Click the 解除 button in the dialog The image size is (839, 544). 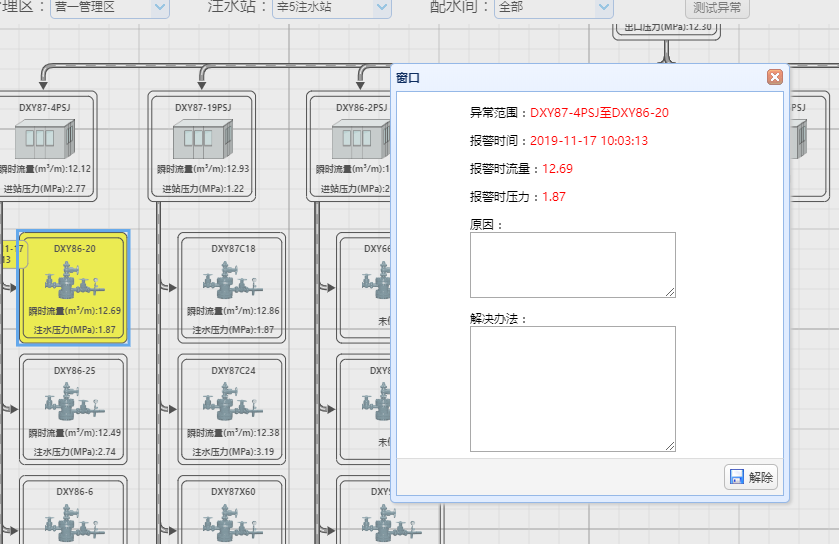[x=751, y=477]
